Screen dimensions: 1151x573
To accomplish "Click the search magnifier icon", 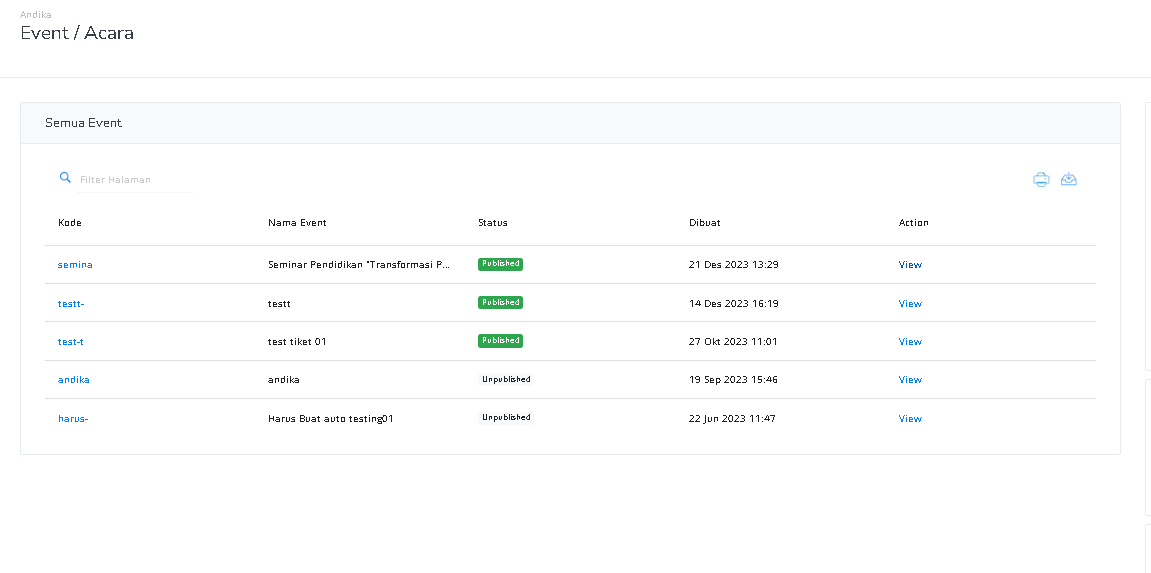I will [x=65, y=178].
